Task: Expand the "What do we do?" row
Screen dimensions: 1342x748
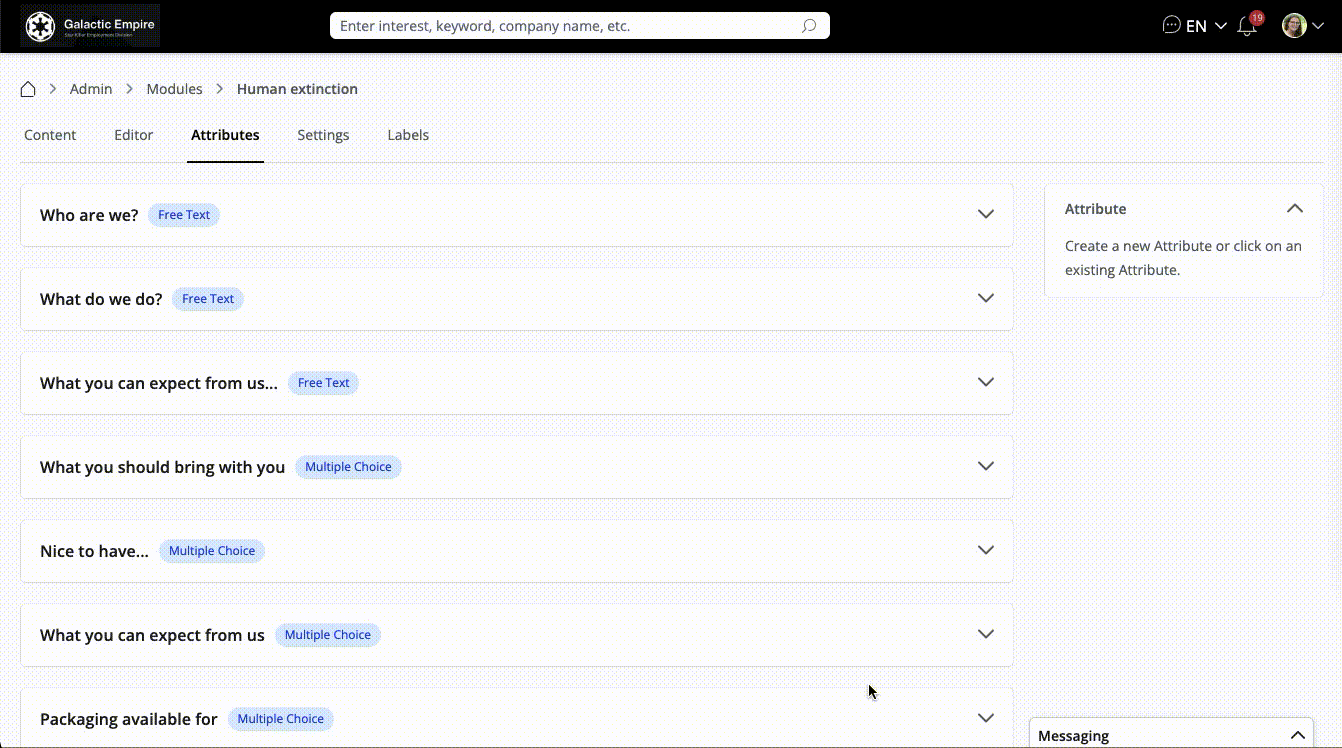Action: tap(985, 299)
